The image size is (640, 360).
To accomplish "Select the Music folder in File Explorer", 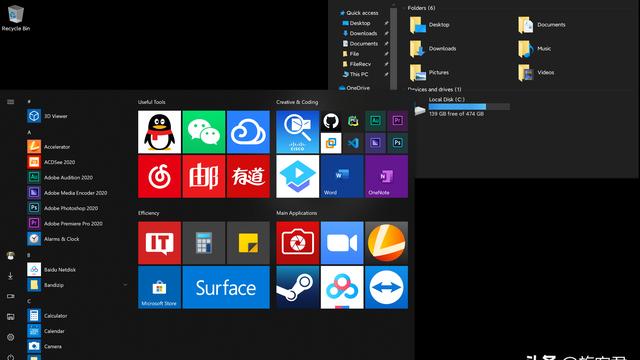I will coord(535,49).
